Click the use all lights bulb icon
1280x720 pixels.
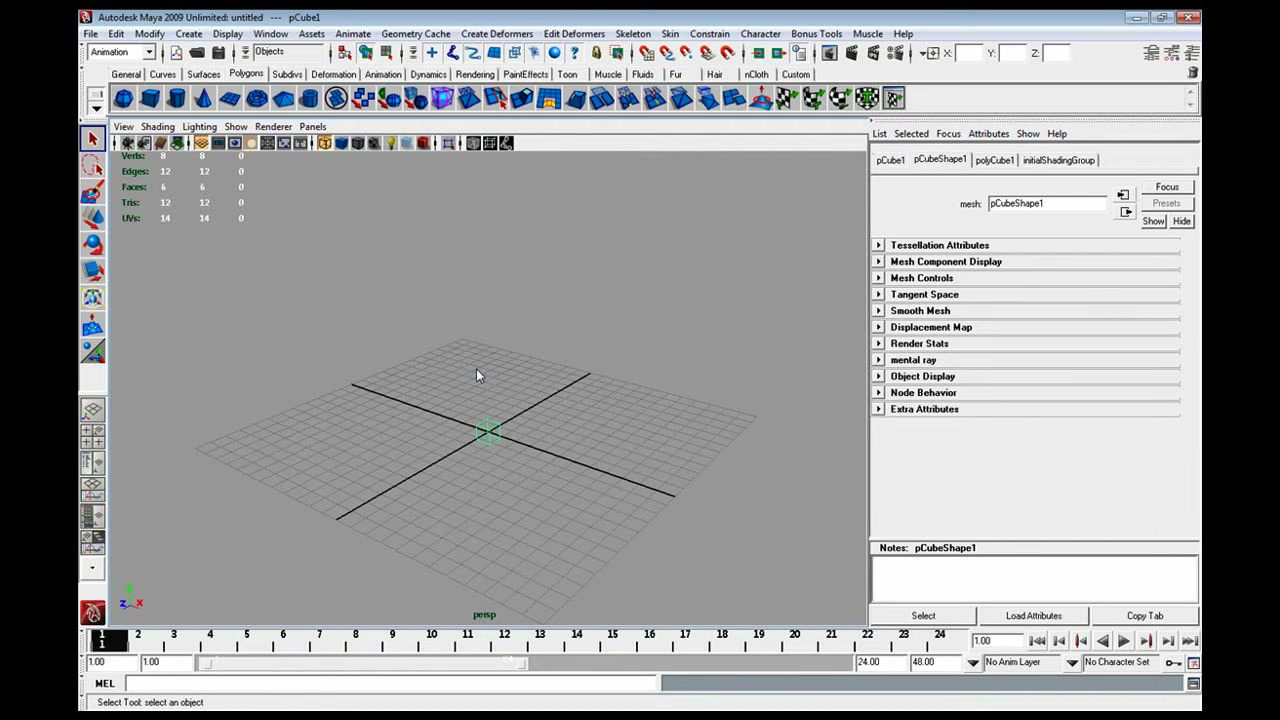click(x=390, y=143)
